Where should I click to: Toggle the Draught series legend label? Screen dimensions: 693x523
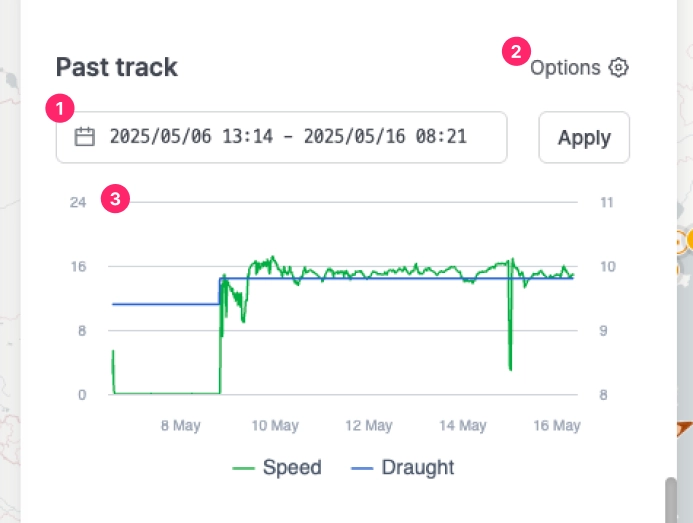417,468
